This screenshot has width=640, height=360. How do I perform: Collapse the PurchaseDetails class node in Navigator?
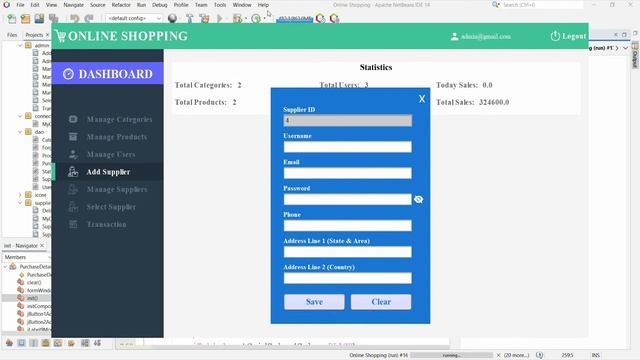pos(5,267)
